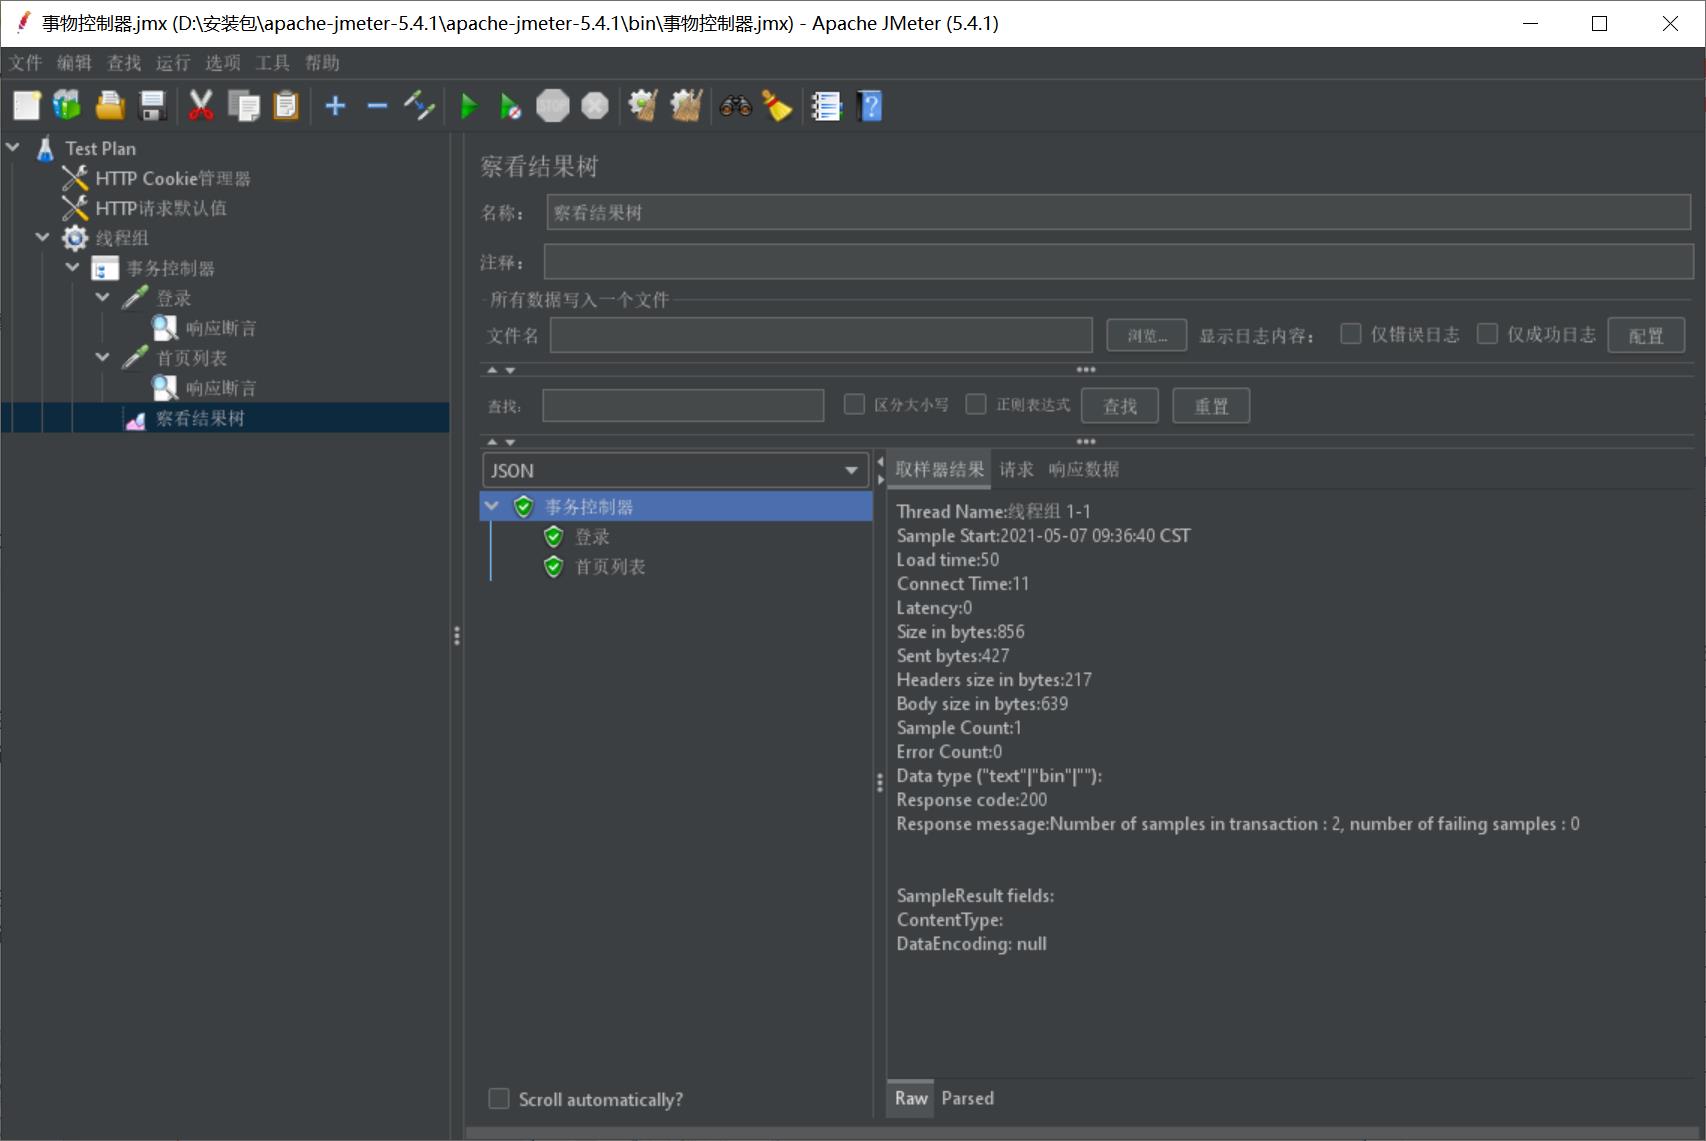1706x1141 pixels.
Task: Click the 浏览 browse button
Action: pyautogui.click(x=1147, y=336)
